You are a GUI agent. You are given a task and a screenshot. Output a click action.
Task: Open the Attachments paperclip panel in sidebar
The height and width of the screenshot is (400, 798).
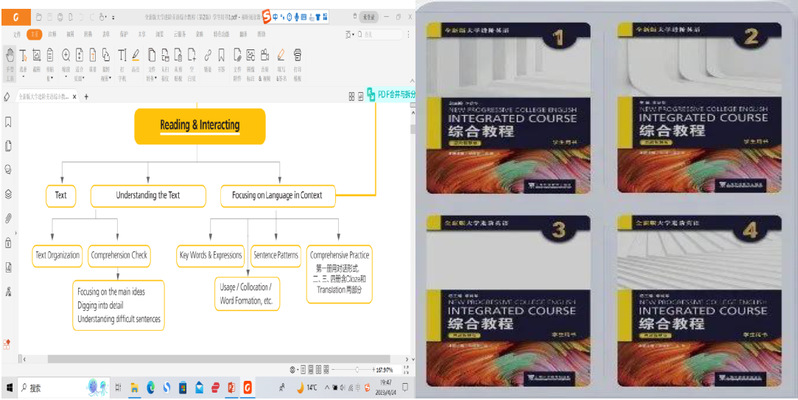[x=8, y=218]
